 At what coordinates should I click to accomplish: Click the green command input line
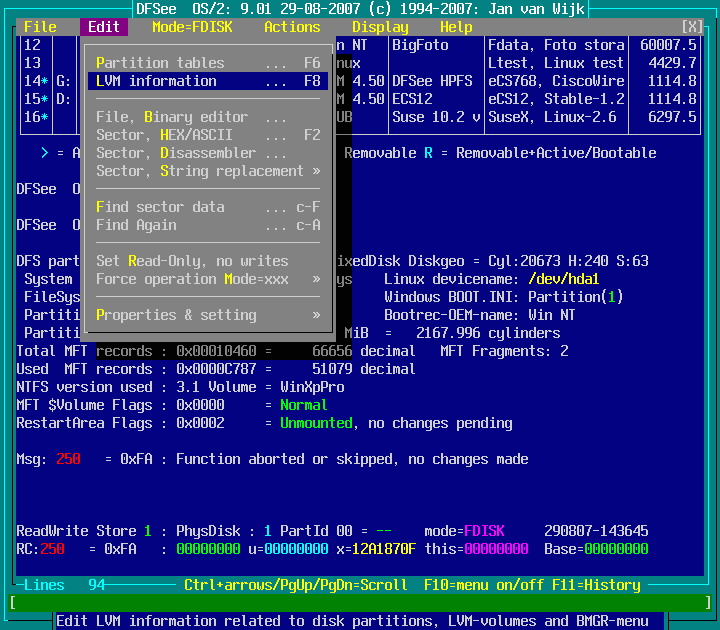(360, 603)
